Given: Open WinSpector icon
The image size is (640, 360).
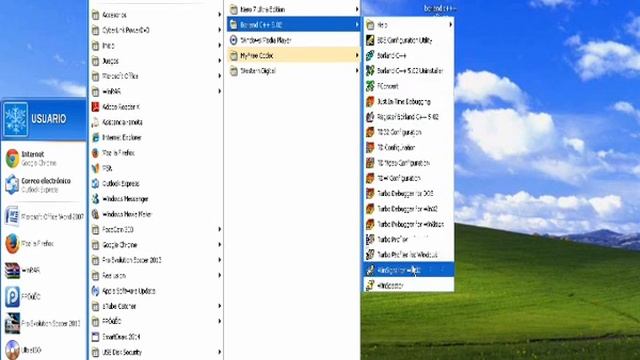Looking at the screenshot, I should 370,285.
